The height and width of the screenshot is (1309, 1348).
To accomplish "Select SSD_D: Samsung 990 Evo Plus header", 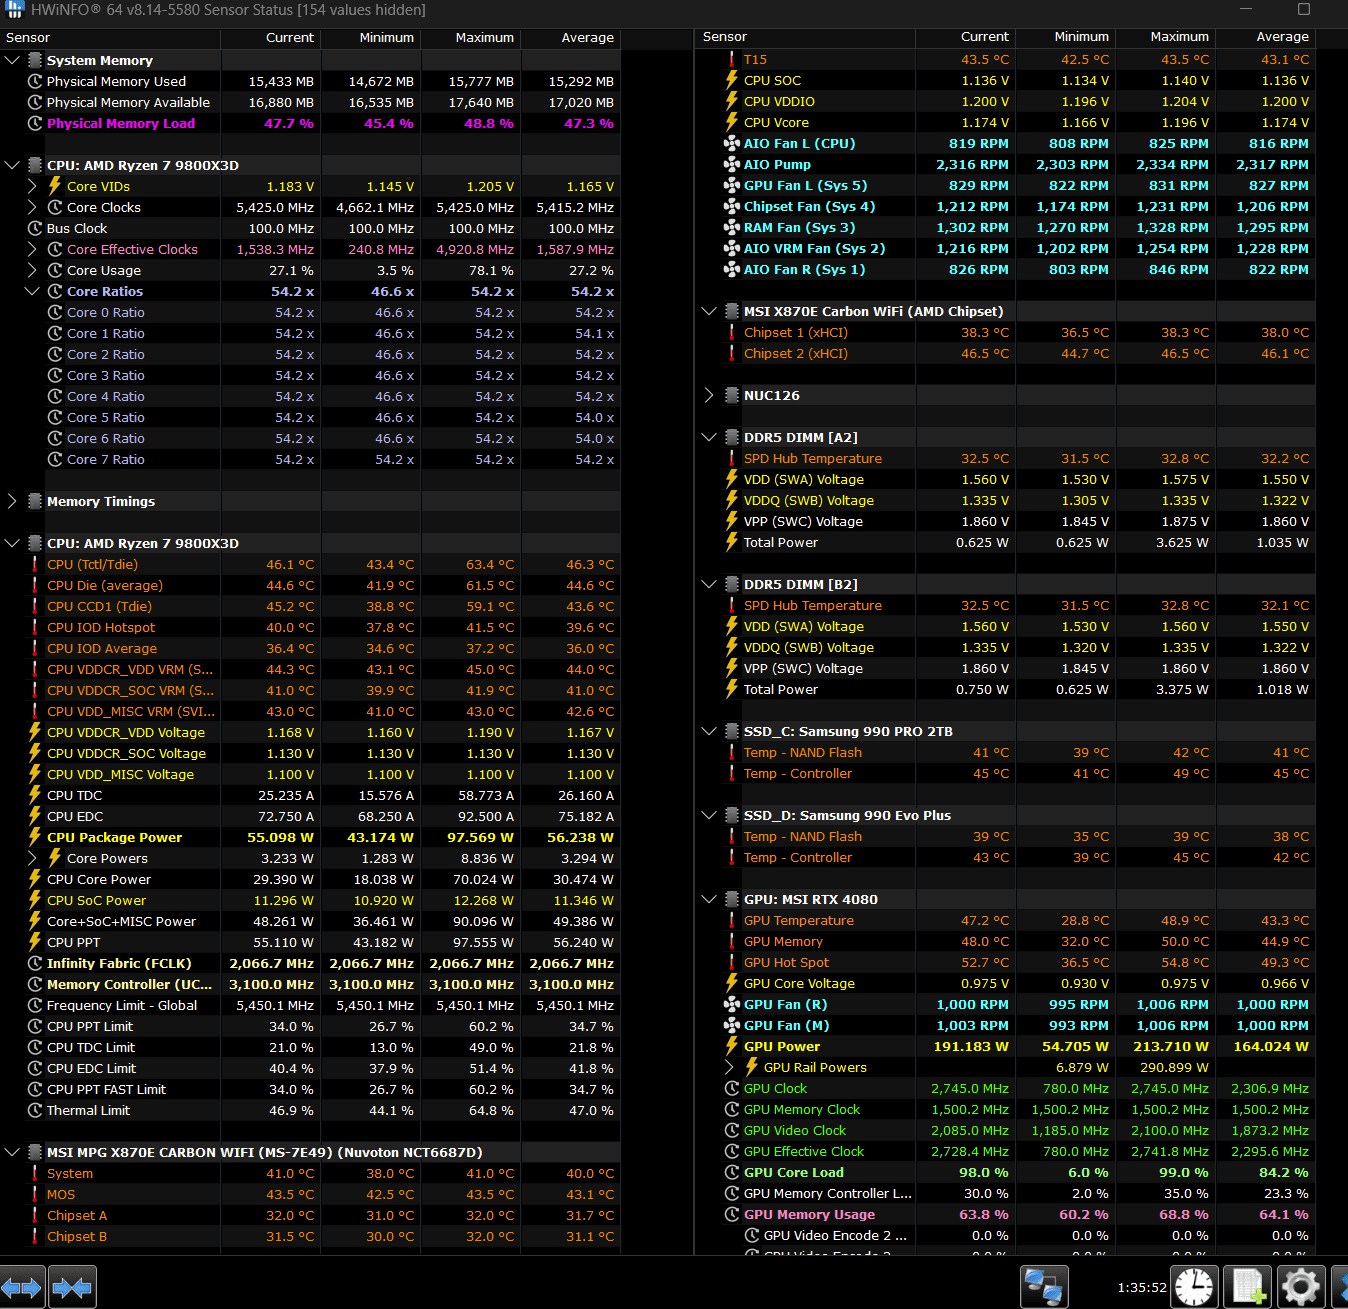I will tap(1006, 815).
